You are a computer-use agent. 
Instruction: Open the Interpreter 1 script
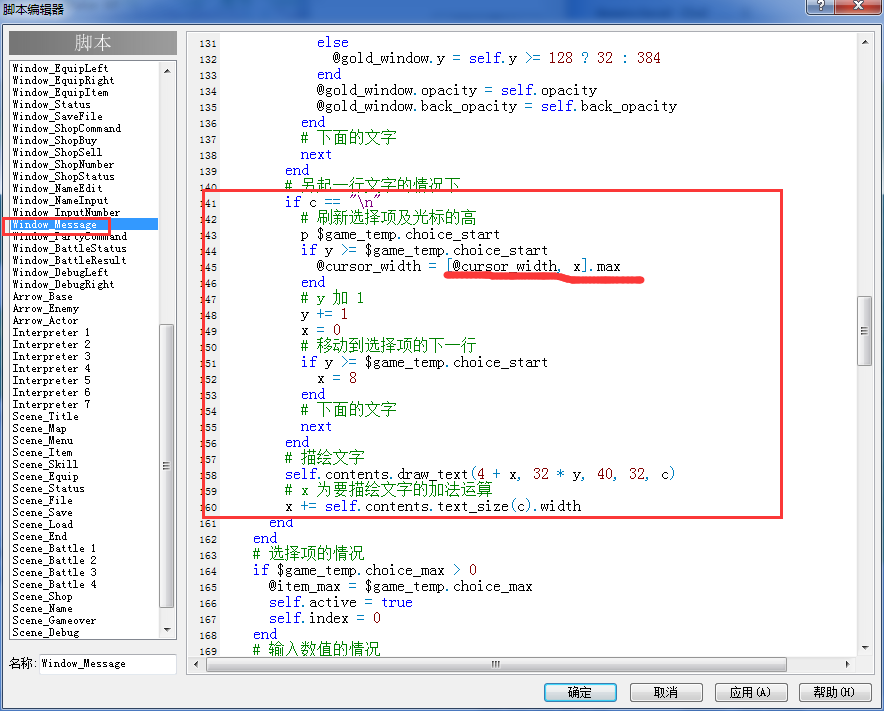(x=51, y=332)
